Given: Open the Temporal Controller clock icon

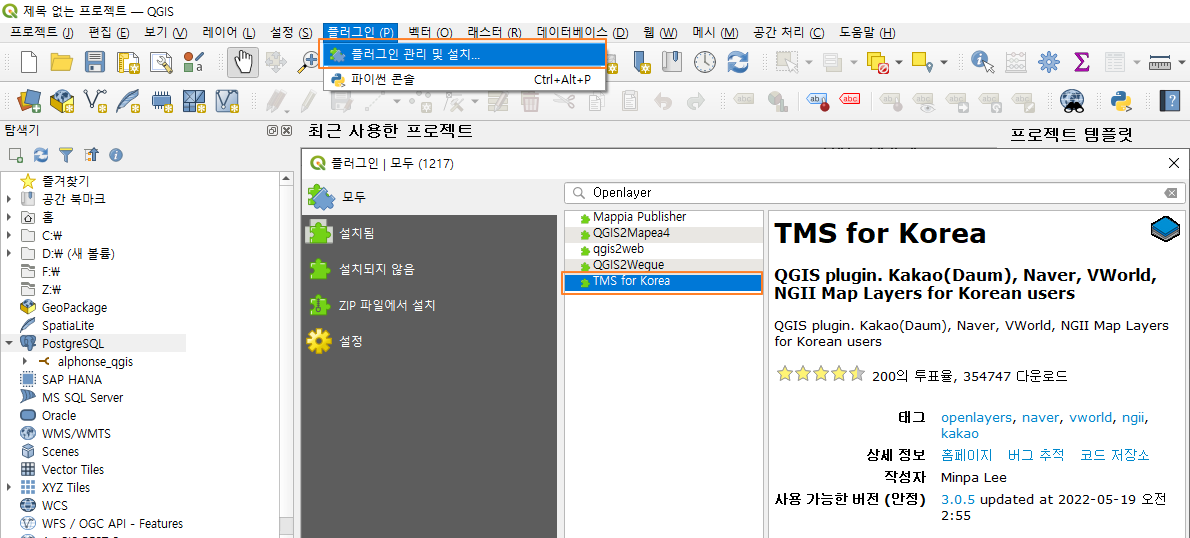Looking at the screenshot, I should (704, 61).
